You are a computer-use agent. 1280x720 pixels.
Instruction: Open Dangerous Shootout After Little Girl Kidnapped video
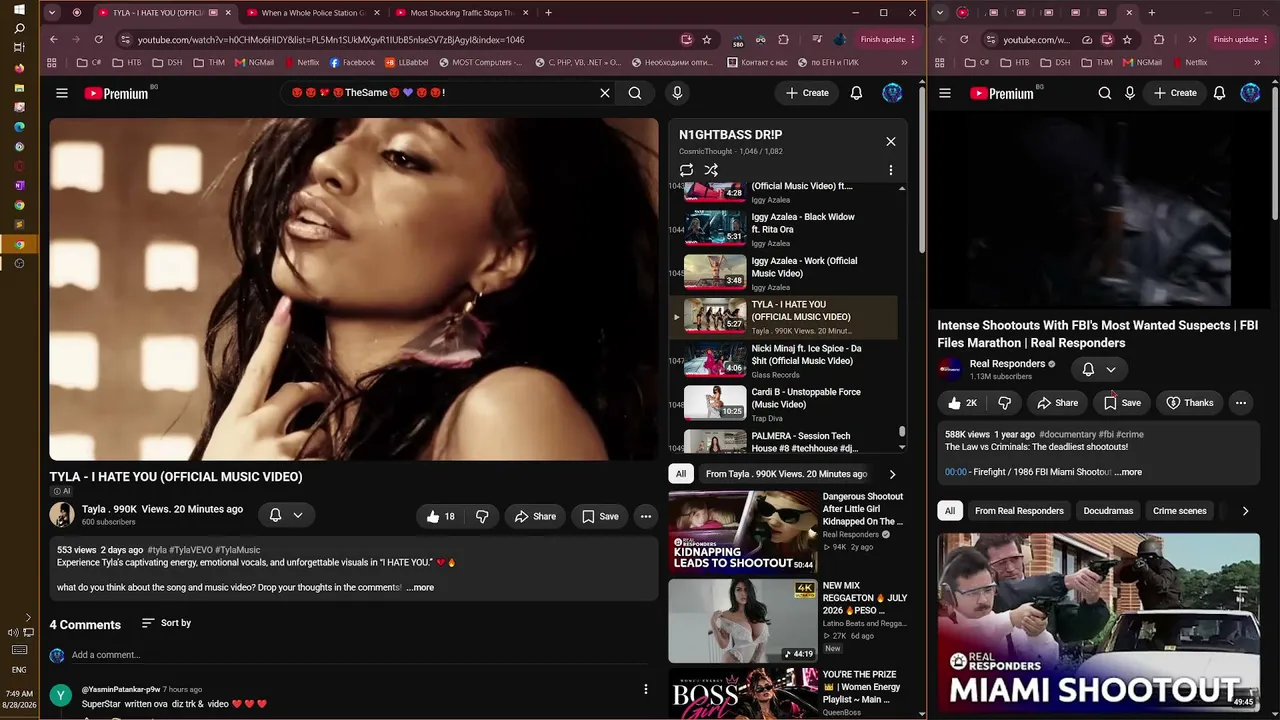[x=742, y=531]
